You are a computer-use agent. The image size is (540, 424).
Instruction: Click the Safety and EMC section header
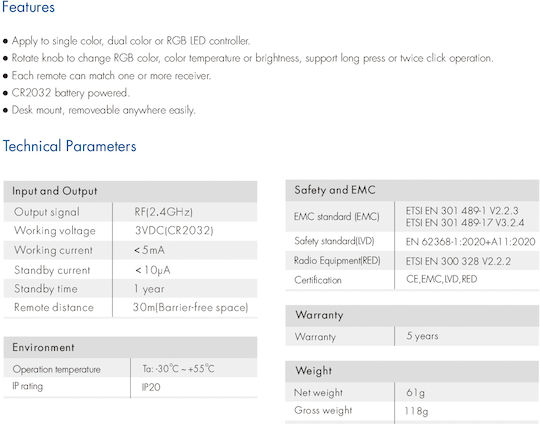[412, 190]
